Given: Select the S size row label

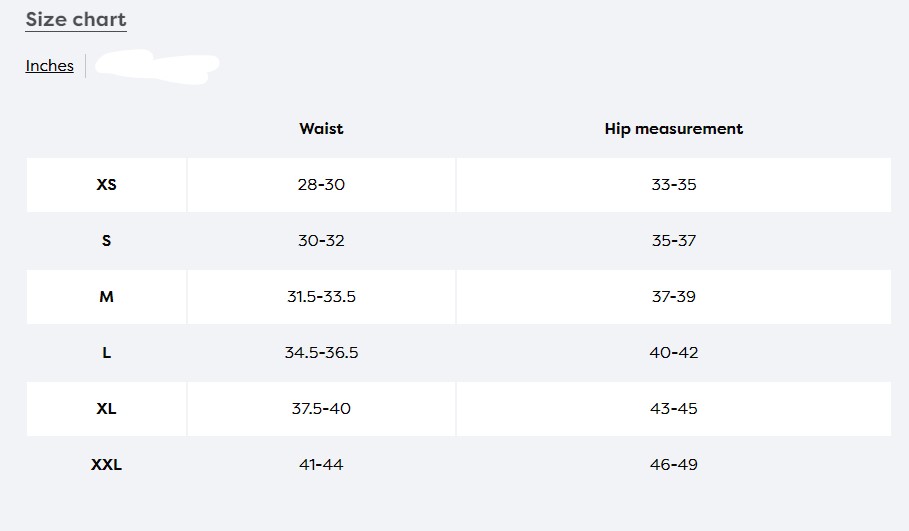Looking at the screenshot, I should (x=106, y=241).
